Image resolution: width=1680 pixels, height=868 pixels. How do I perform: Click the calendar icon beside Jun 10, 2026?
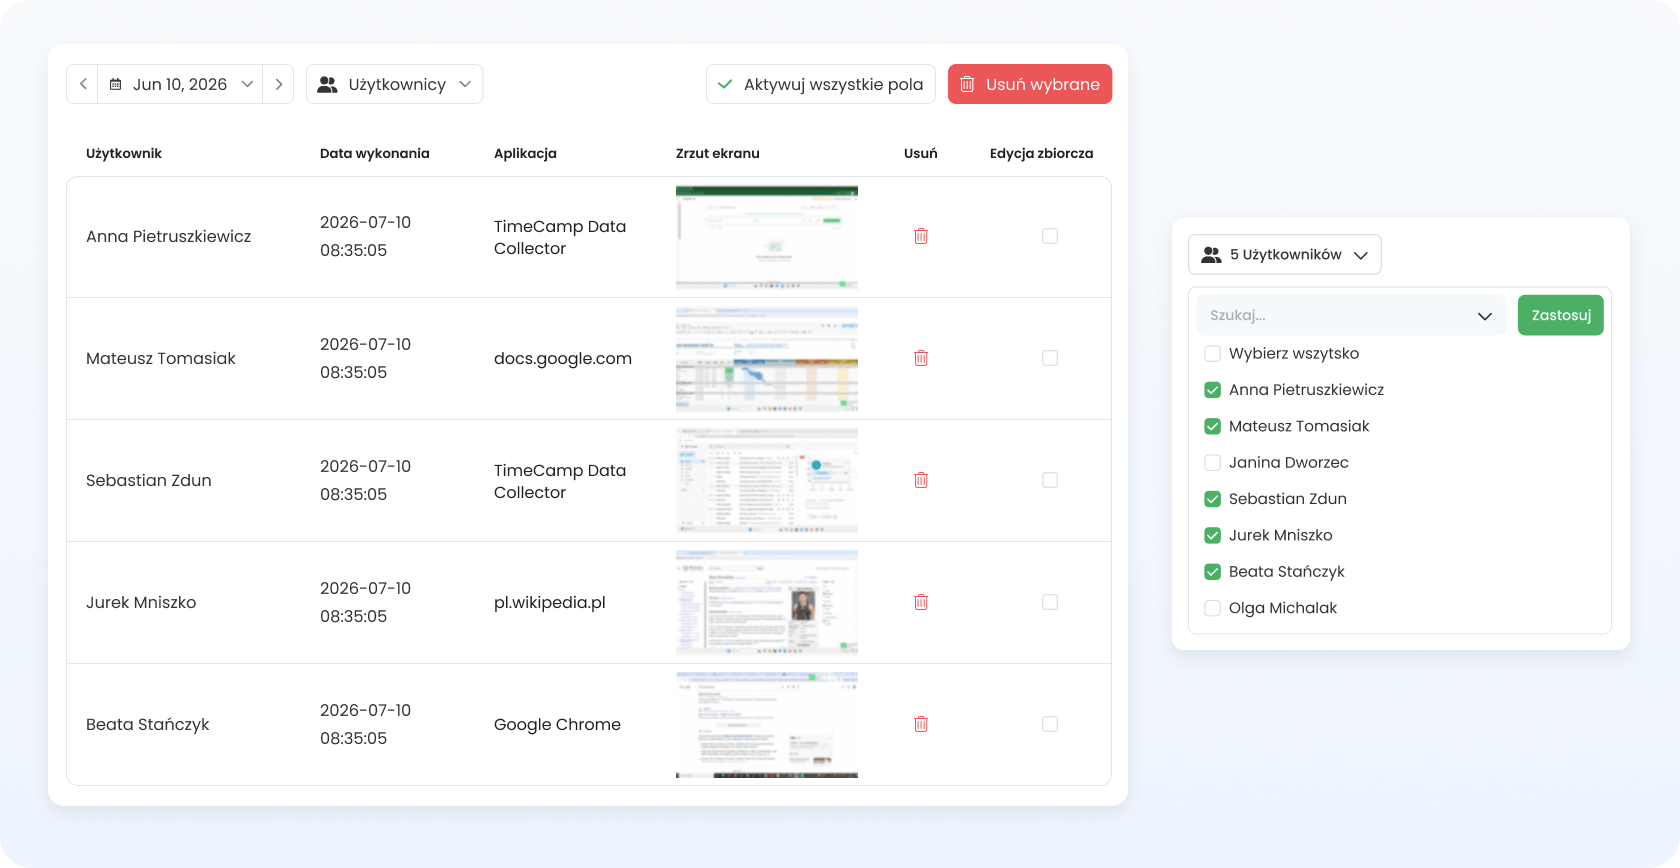click(116, 84)
